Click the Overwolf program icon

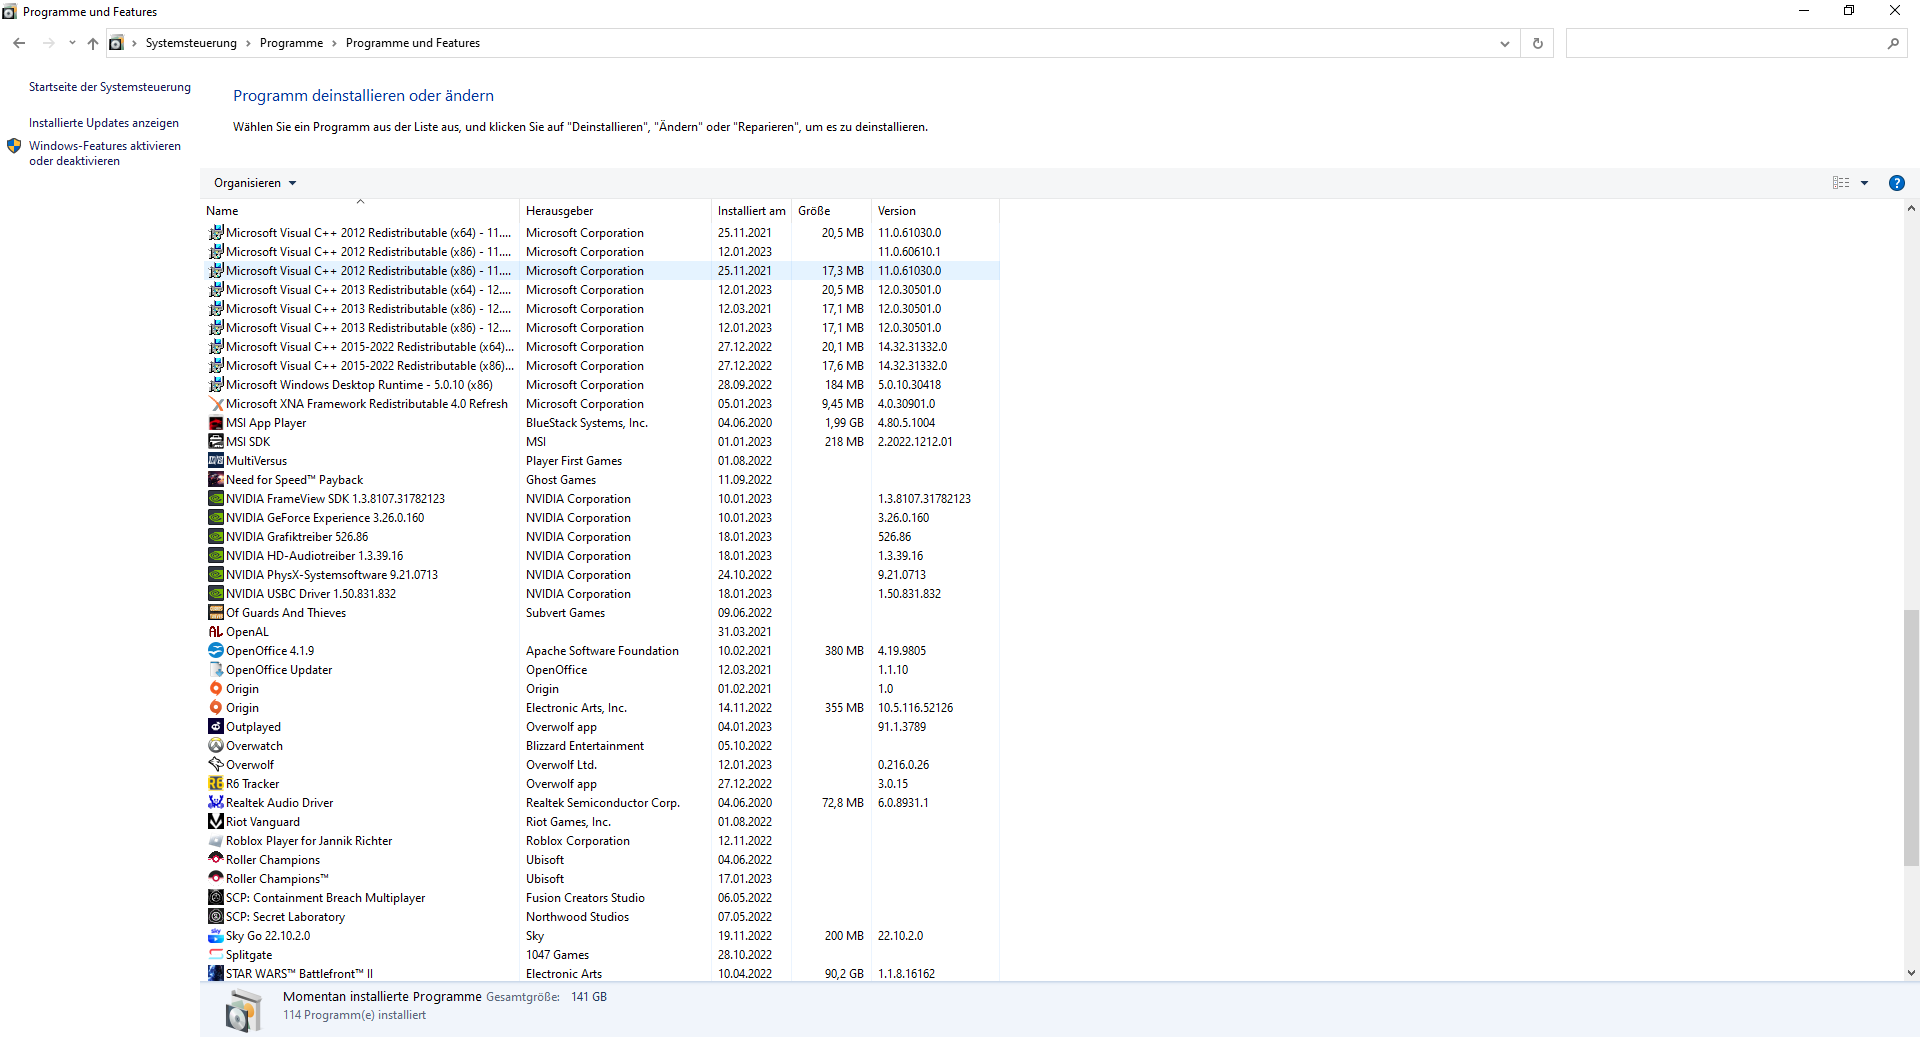pos(215,765)
